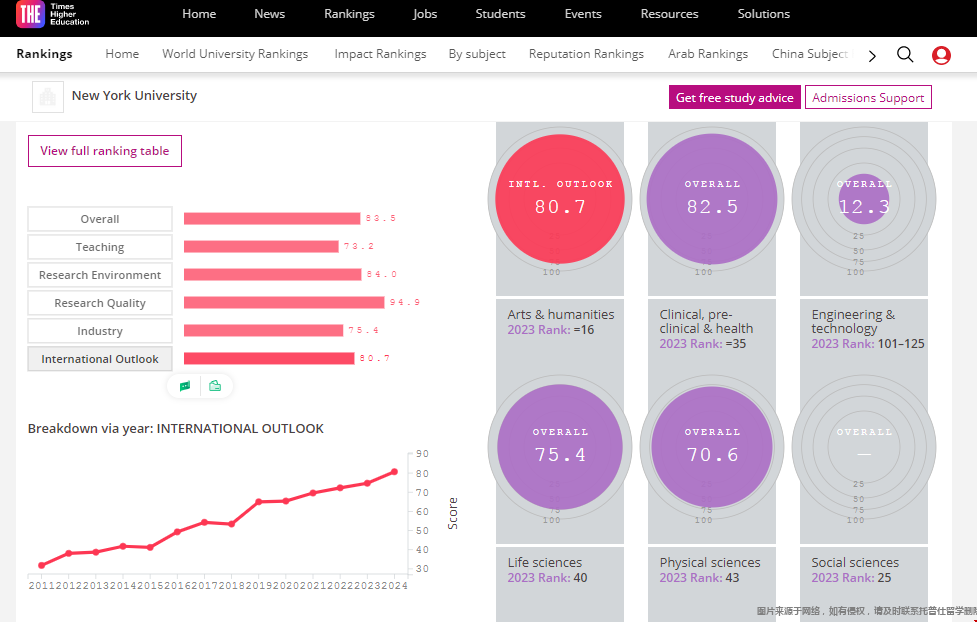977x622 pixels.
Task: Open the Students menu
Action: [x=500, y=14]
